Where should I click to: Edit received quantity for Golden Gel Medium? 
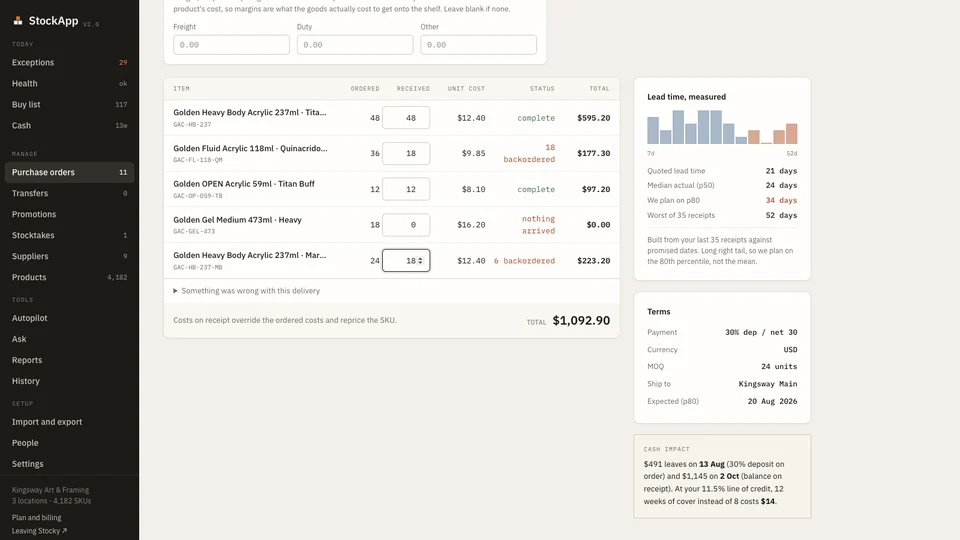point(406,225)
